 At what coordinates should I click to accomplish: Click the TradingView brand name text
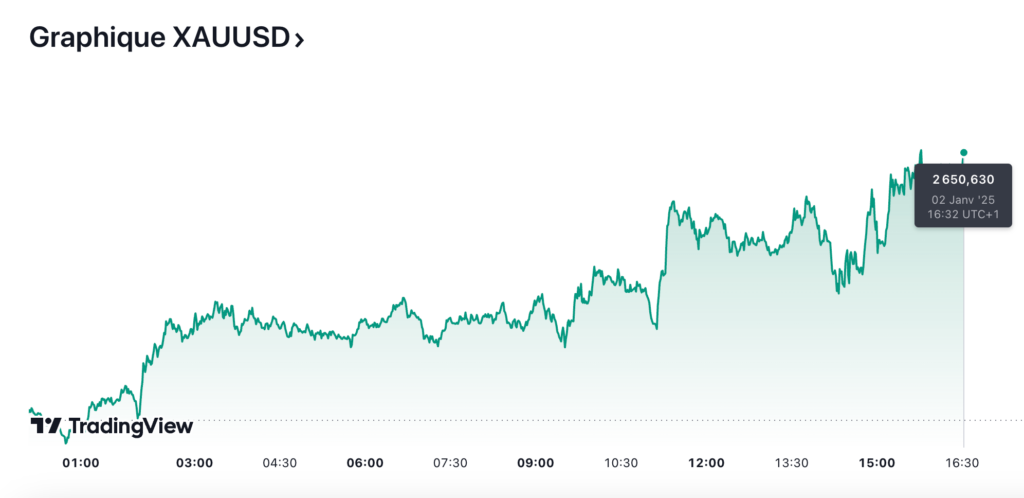click(x=130, y=426)
